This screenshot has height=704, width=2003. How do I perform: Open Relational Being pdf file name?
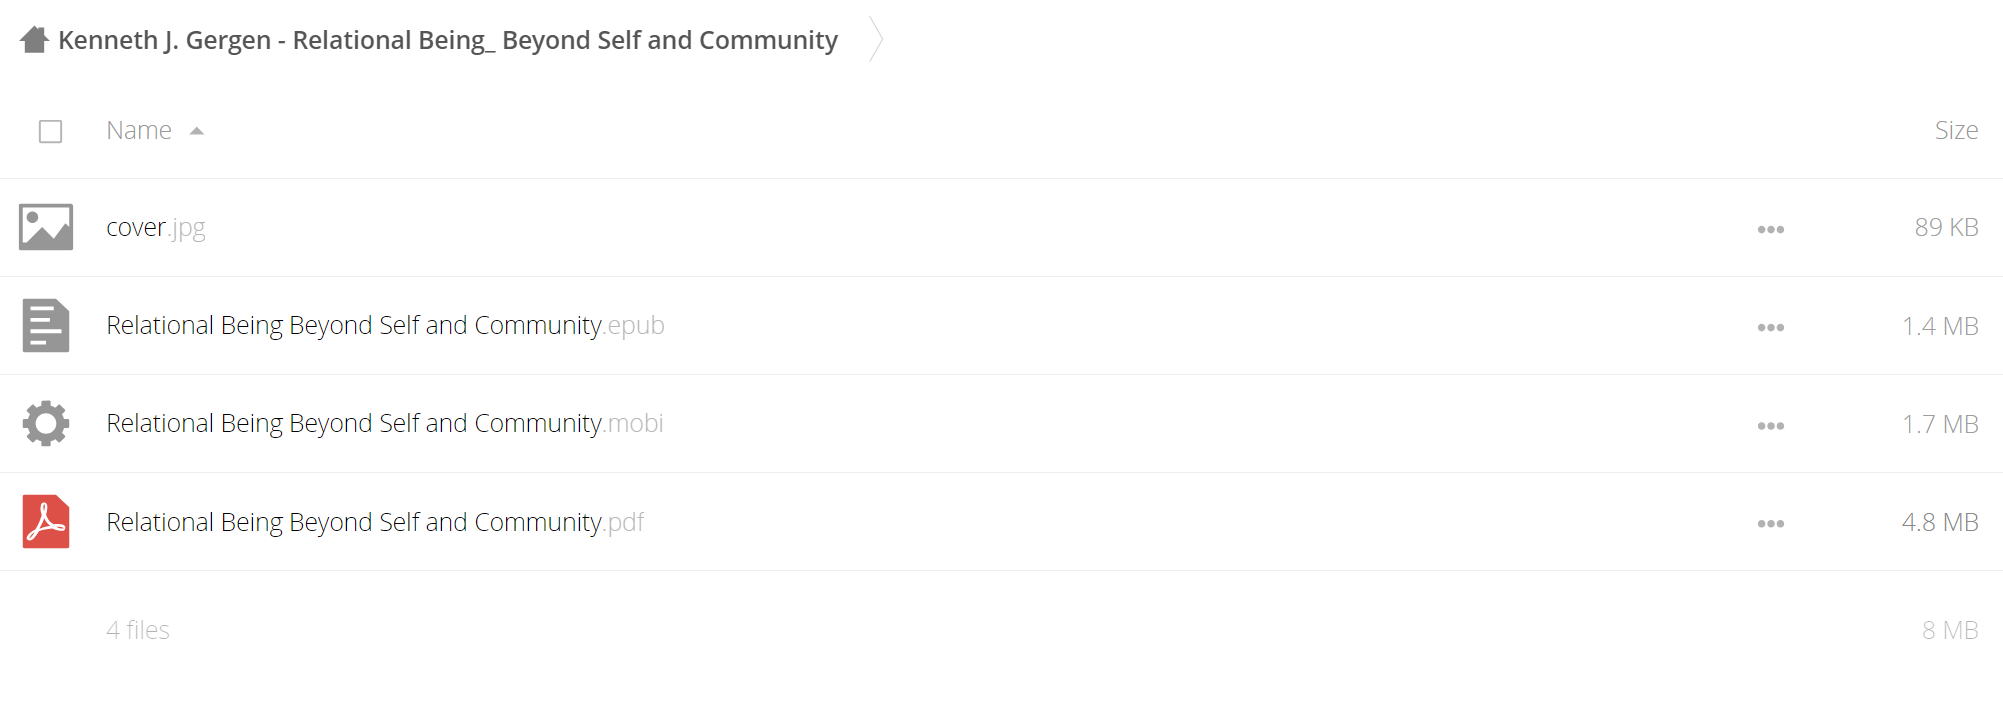click(x=375, y=522)
